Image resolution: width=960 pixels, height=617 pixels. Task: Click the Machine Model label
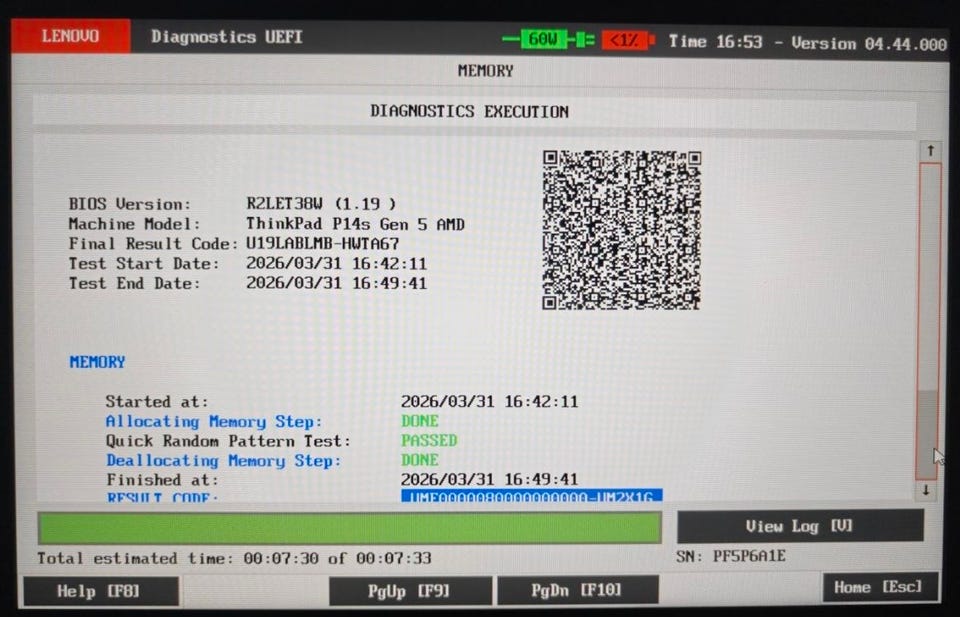pos(135,224)
